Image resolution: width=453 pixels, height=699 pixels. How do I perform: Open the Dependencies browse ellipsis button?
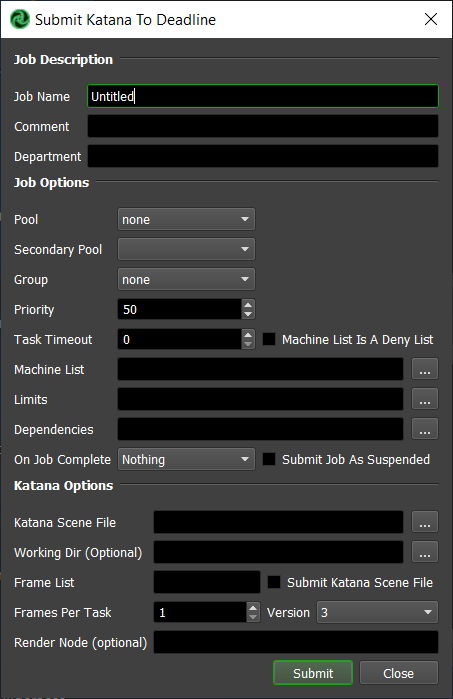[x=425, y=429]
